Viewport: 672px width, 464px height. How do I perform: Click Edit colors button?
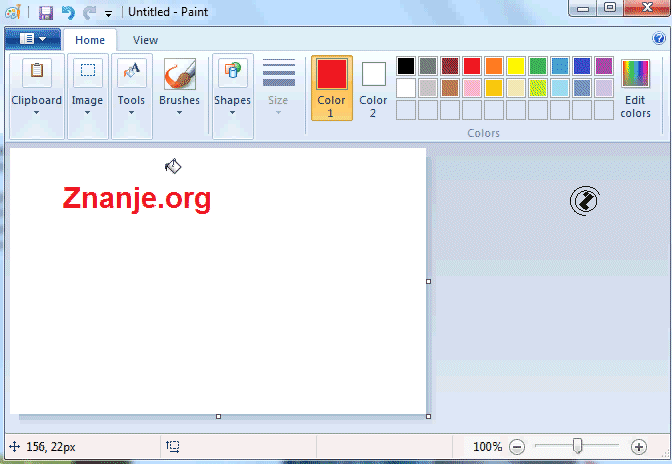[635, 88]
